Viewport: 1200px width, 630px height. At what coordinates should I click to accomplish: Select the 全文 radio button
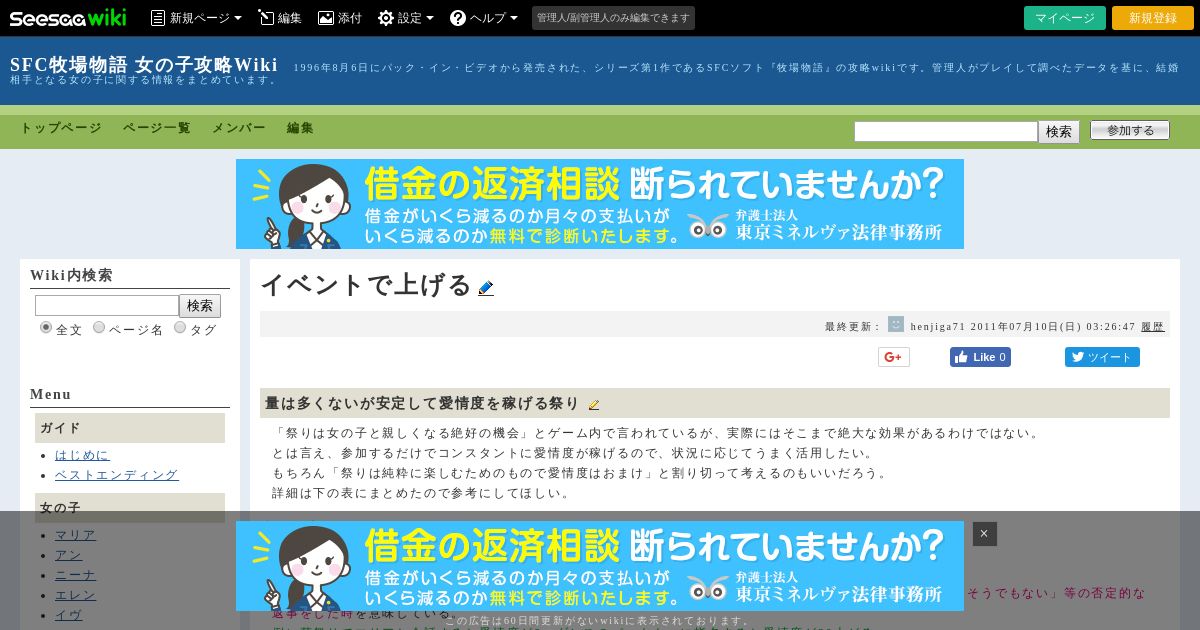point(46,327)
